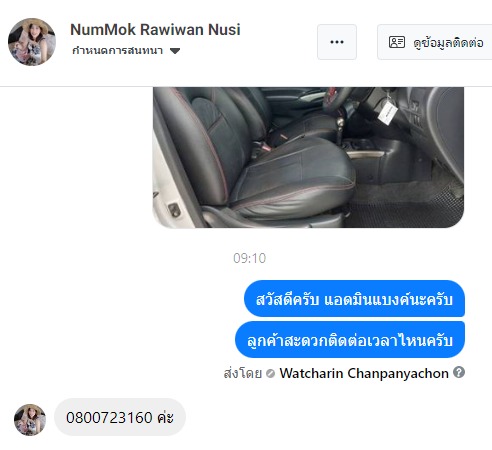Click the ดูข้อมูลติดต่อ button

pos(435,42)
